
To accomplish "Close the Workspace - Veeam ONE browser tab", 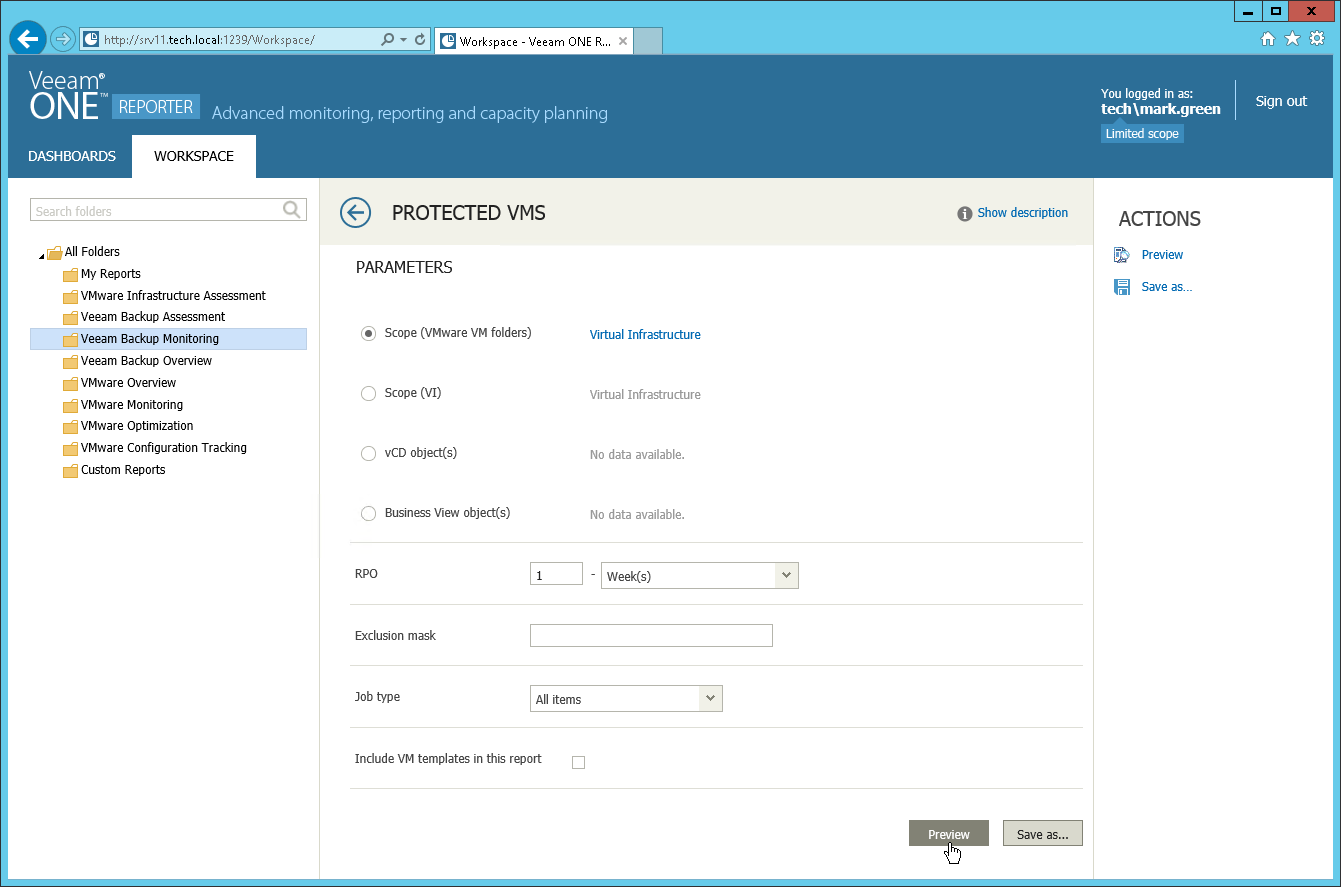I will [623, 41].
